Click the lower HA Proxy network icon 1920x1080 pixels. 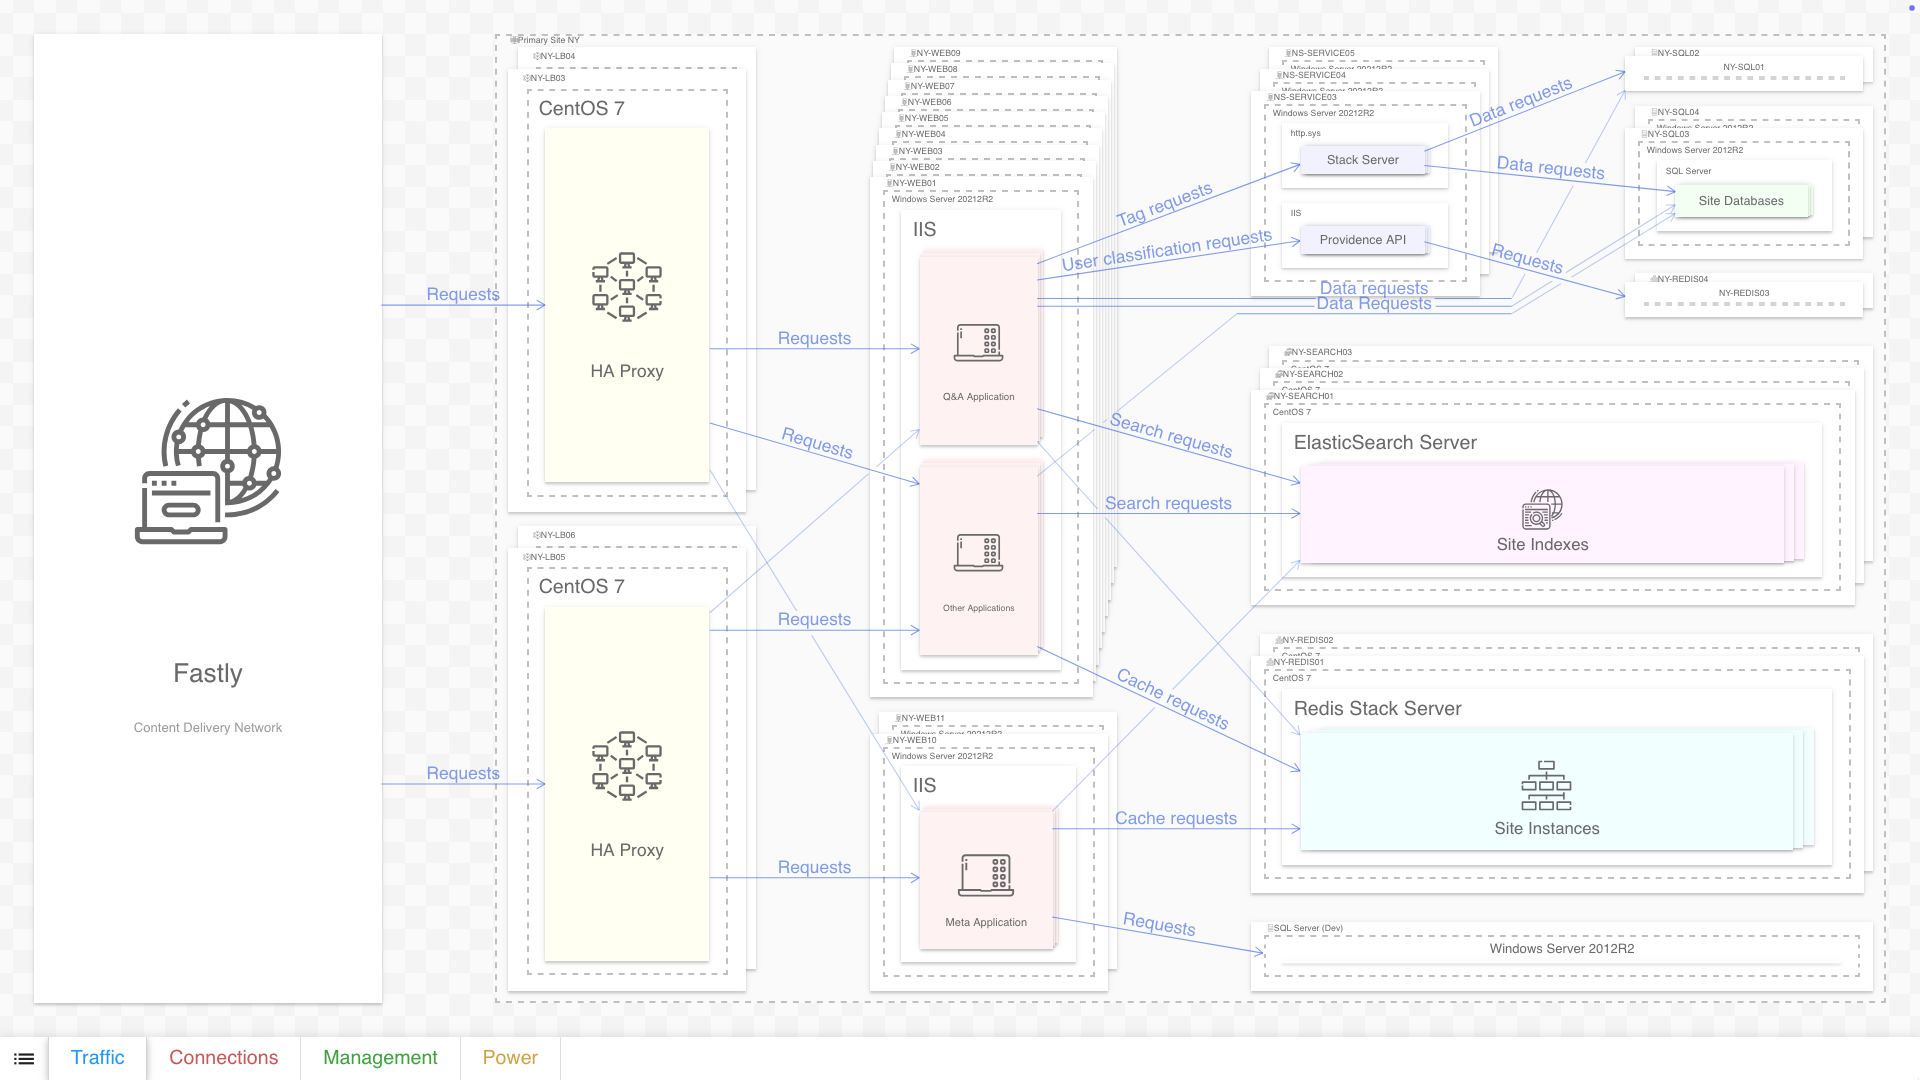pos(627,766)
